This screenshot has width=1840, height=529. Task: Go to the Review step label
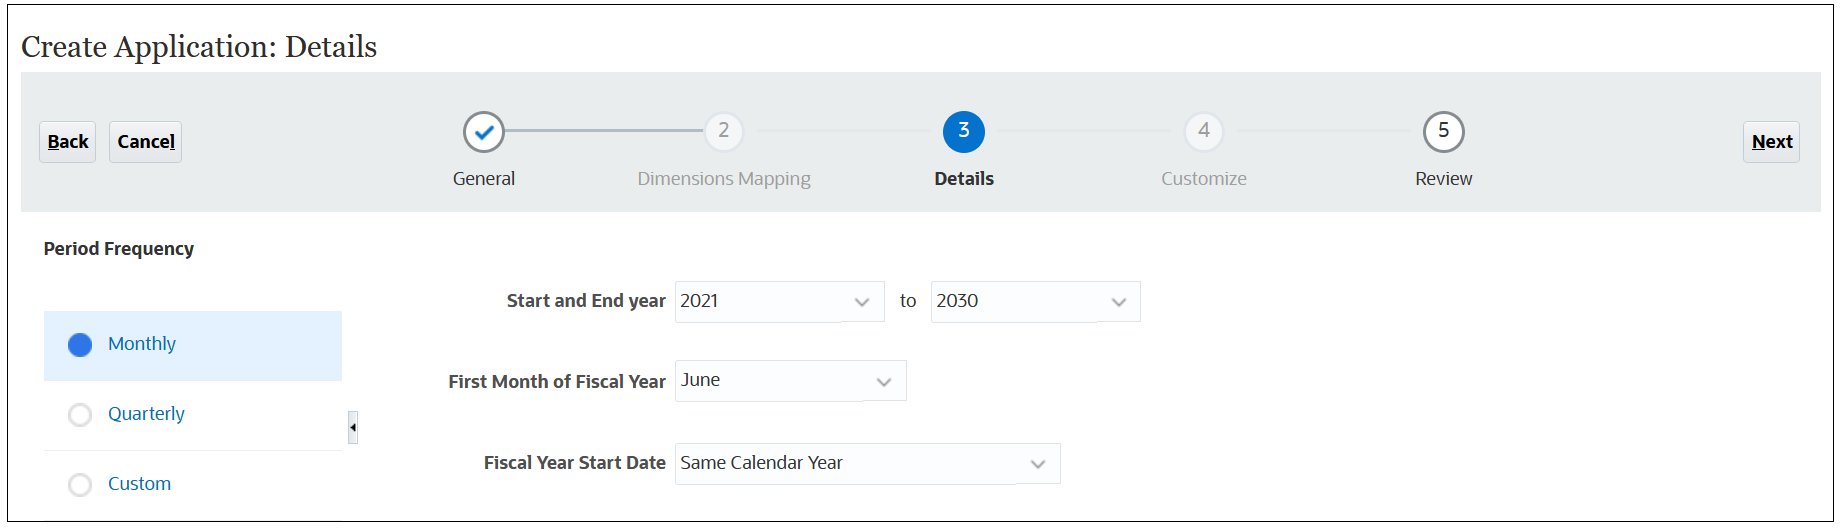point(1444,179)
